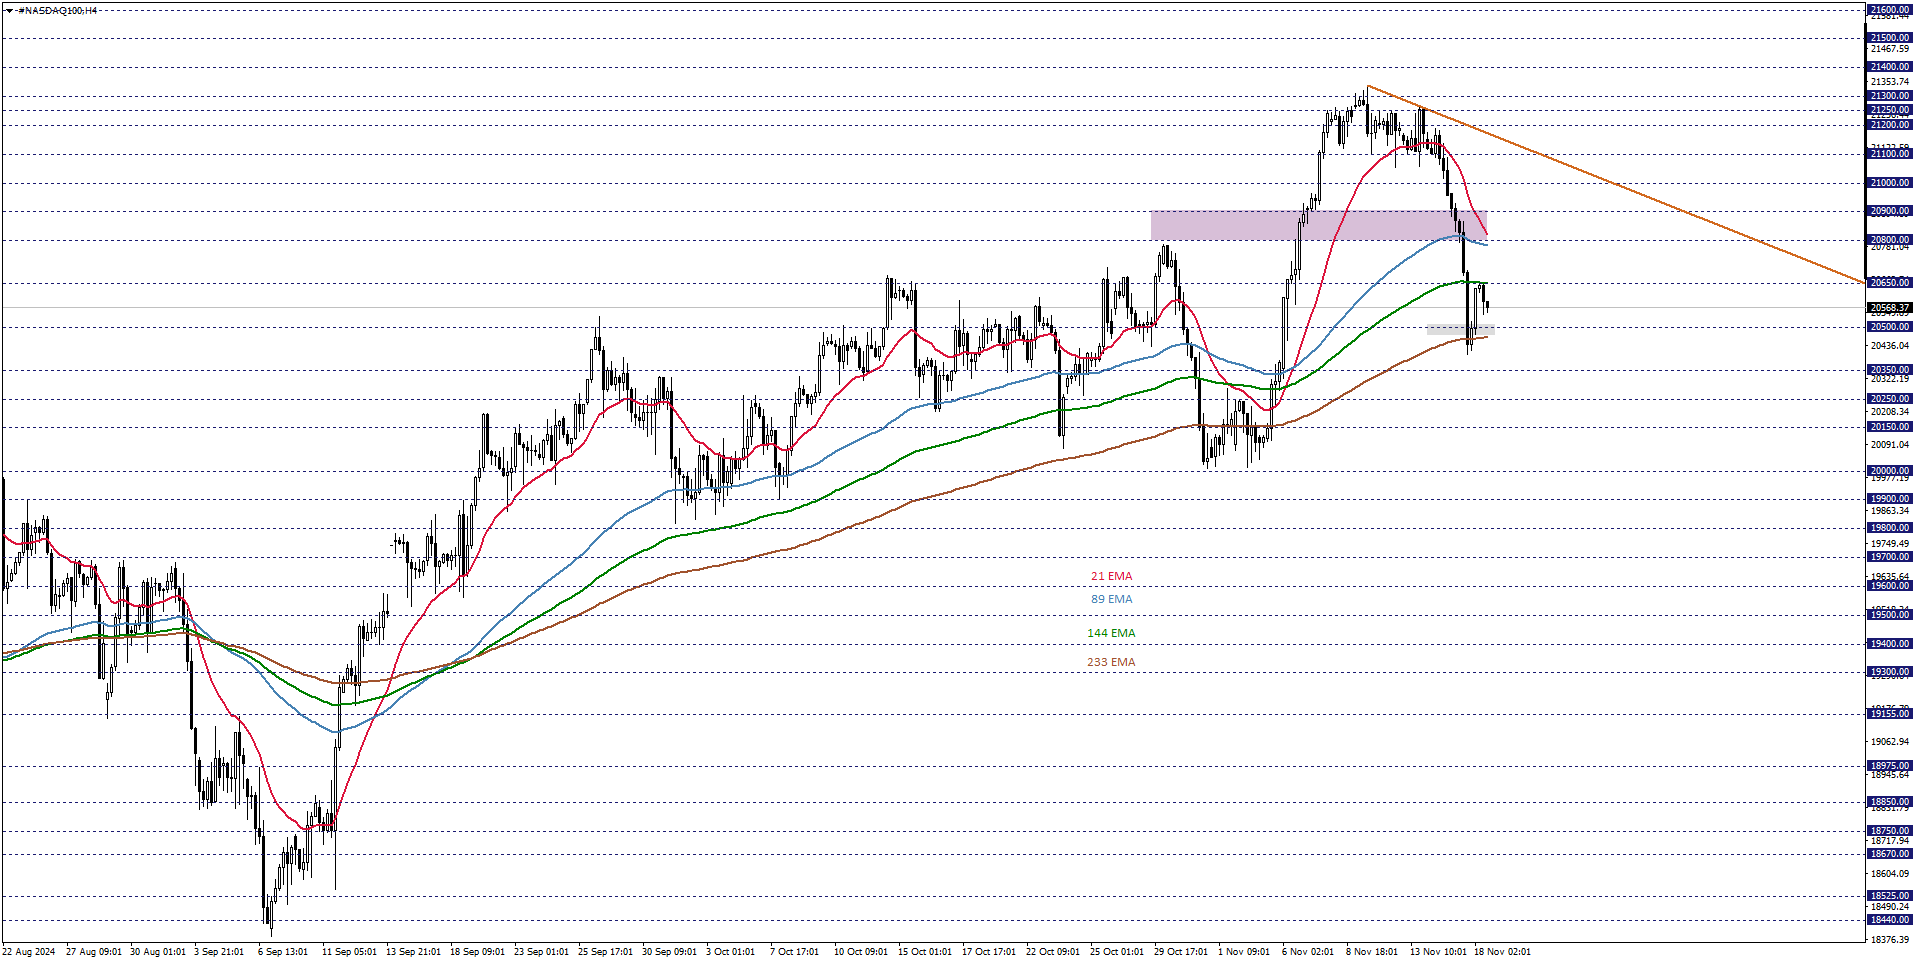Viewport: 1916px width, 963px height.
Task: Click the 20350.00 price level label
Action: (x=1890, y=370)
